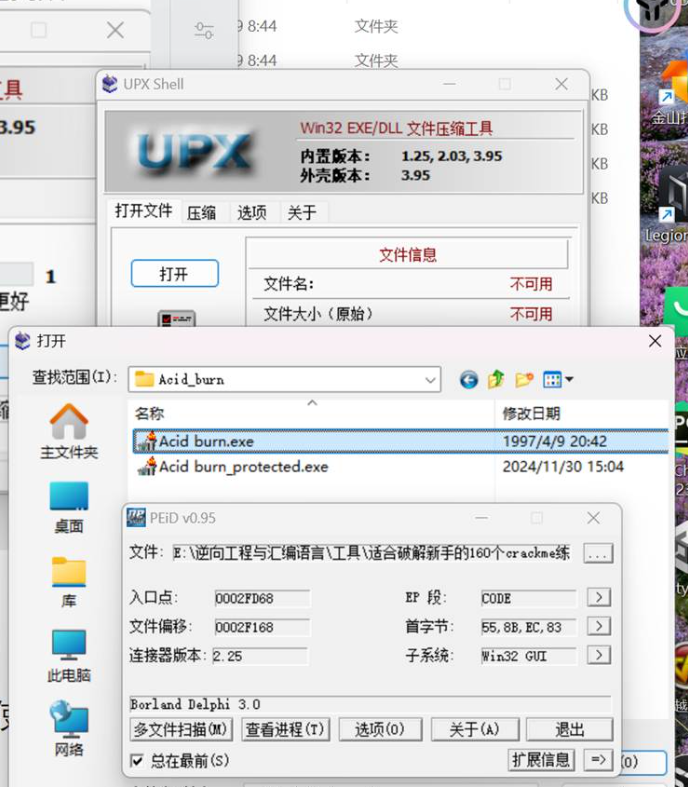This screenshot has height=787, width=688.
Task: Click the 2024/11/30 15:04 date cell
Action: pyautogui.click(x=563, y=467)
